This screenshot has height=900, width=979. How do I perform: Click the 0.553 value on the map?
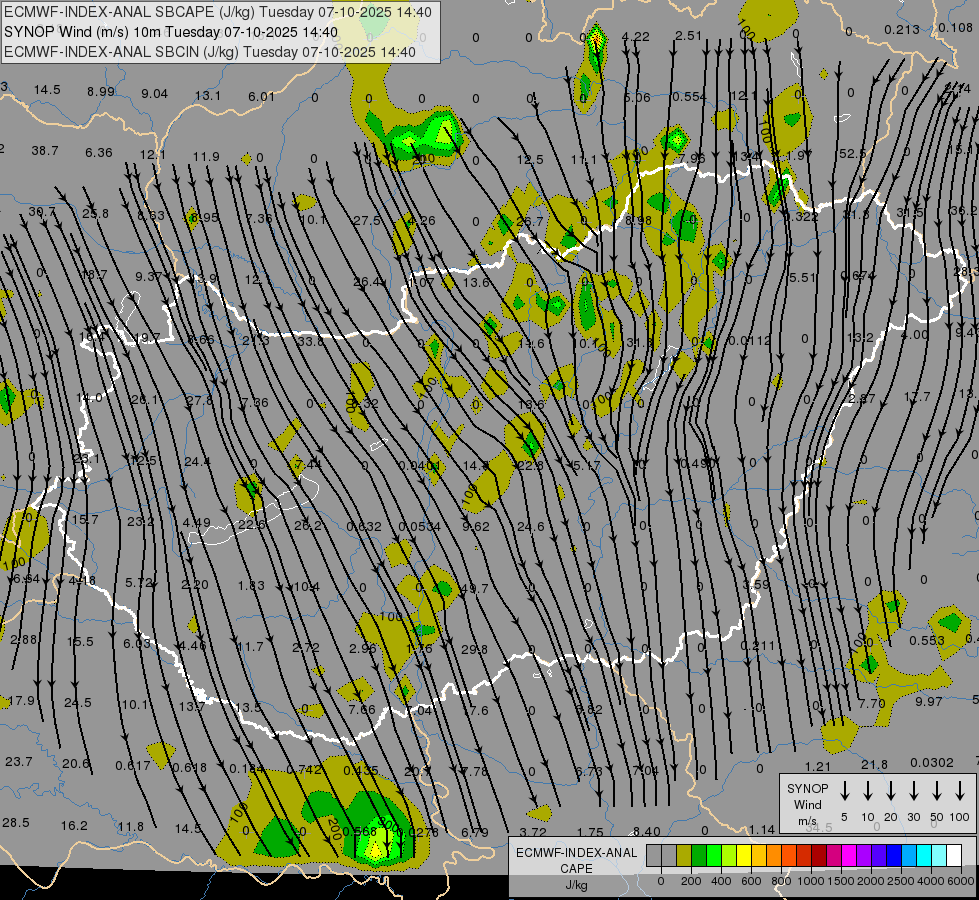coord(927,641)
